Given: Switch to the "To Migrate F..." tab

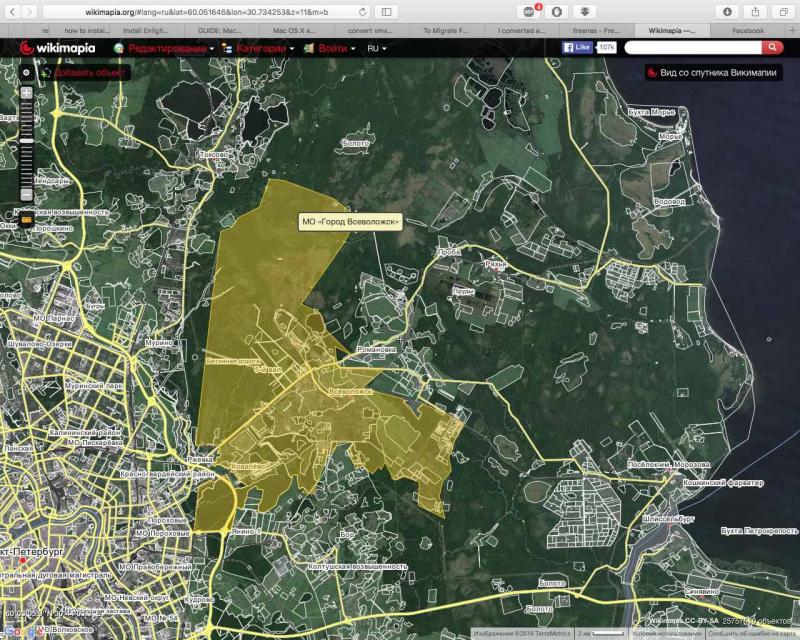Looking at the screenshot, I should (x=445, y=31).
